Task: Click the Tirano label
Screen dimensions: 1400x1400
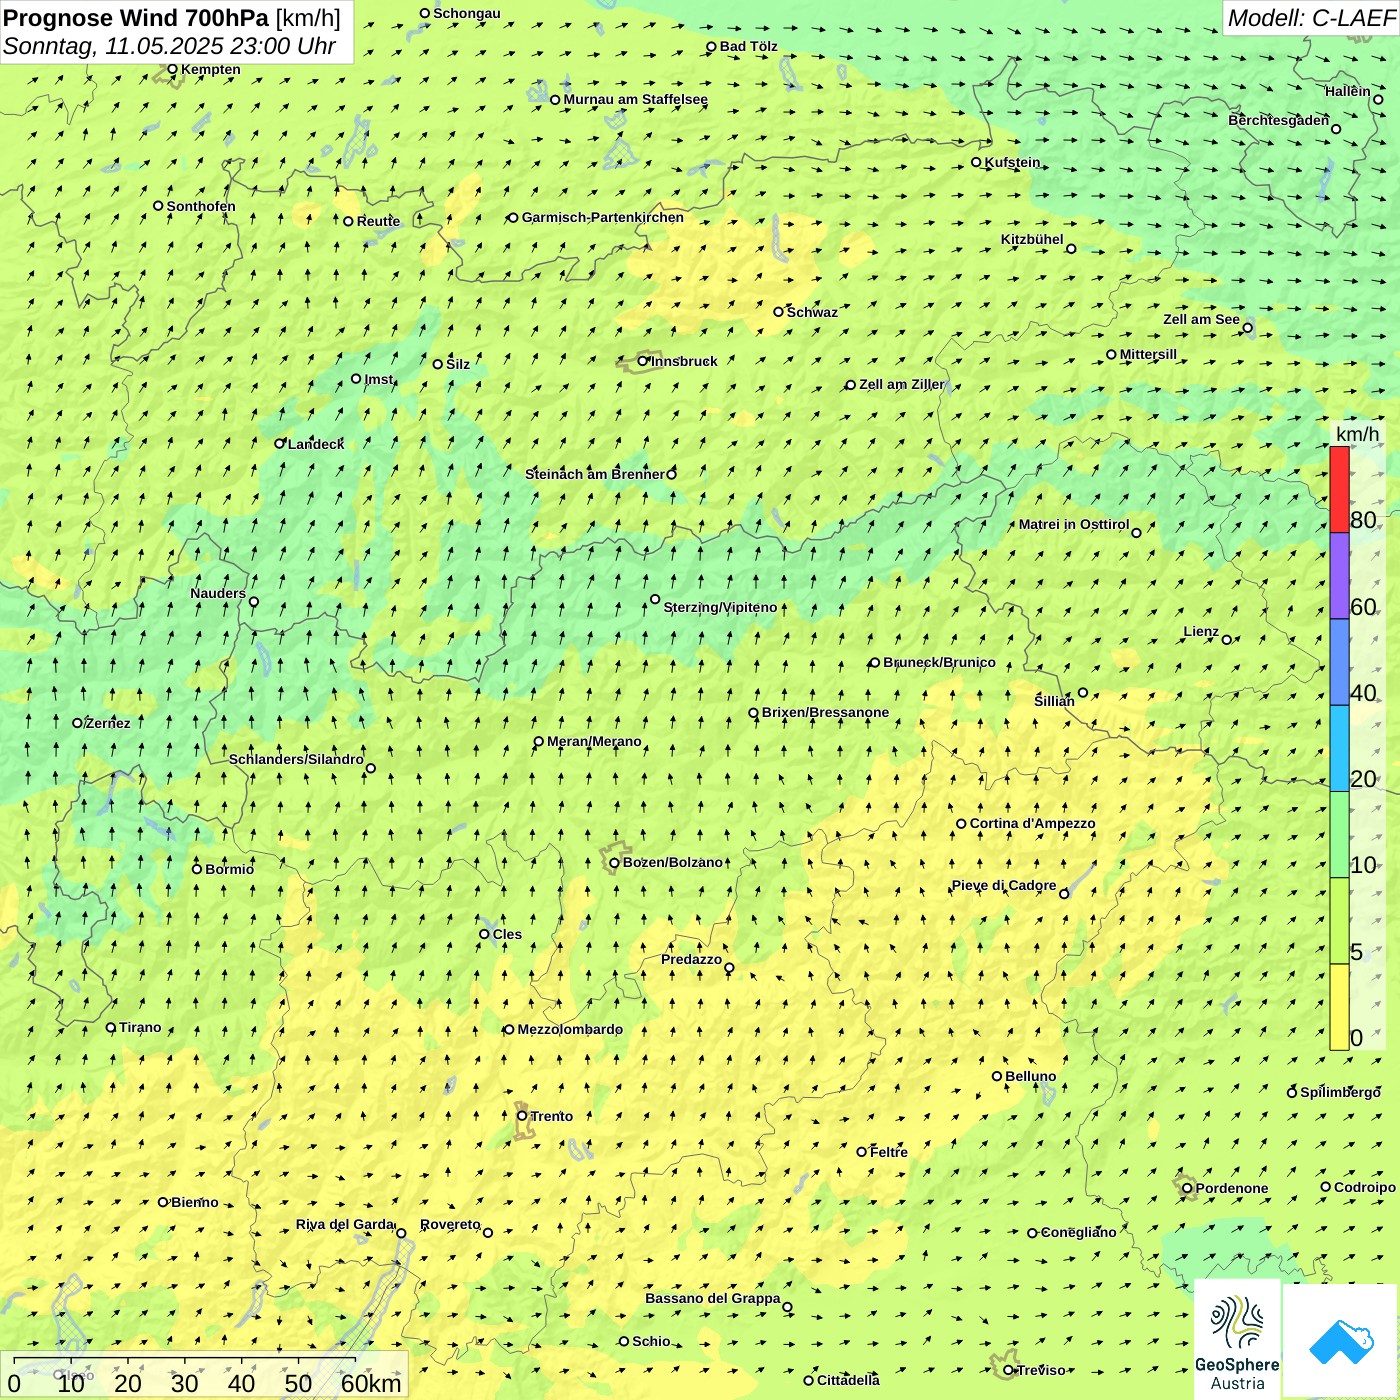Action: [140, 1027]
